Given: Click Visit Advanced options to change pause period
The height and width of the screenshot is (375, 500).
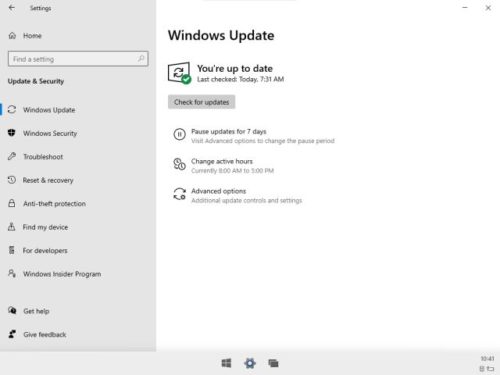Looking at the screenshot, I should (263, 141).
